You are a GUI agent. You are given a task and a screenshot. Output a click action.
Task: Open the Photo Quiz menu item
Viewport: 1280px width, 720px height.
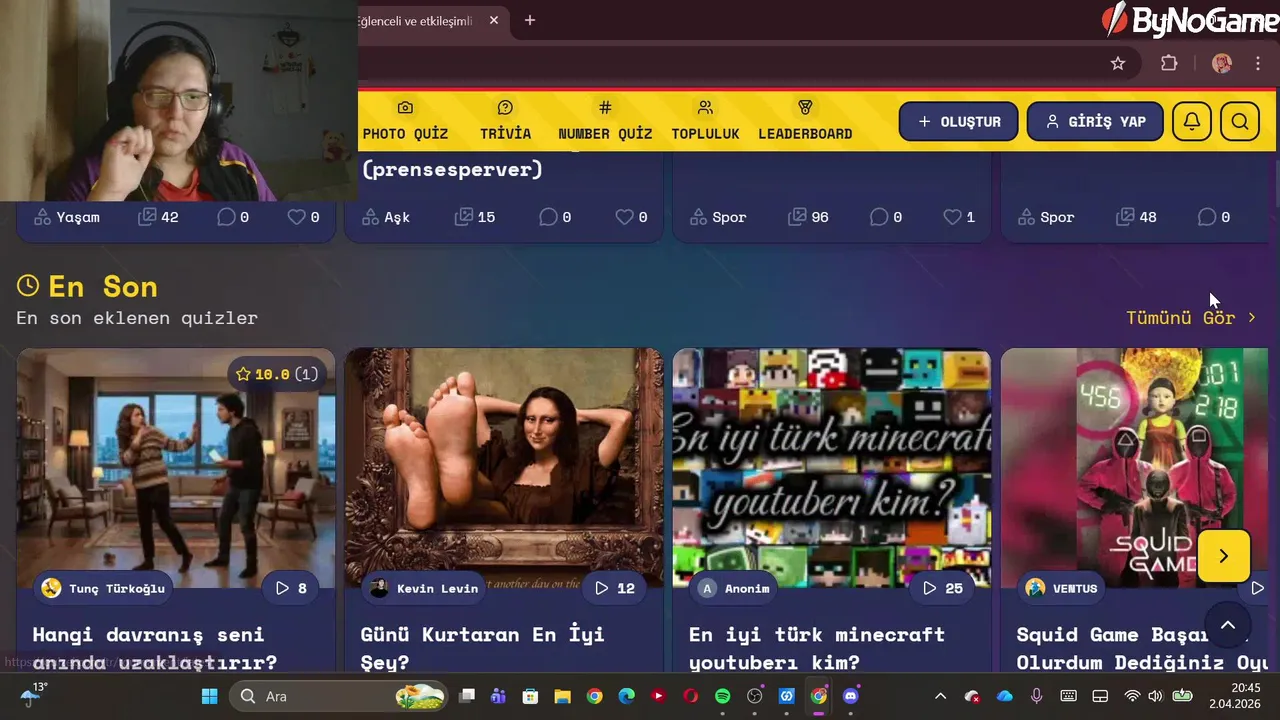click(x=405, y=121)
